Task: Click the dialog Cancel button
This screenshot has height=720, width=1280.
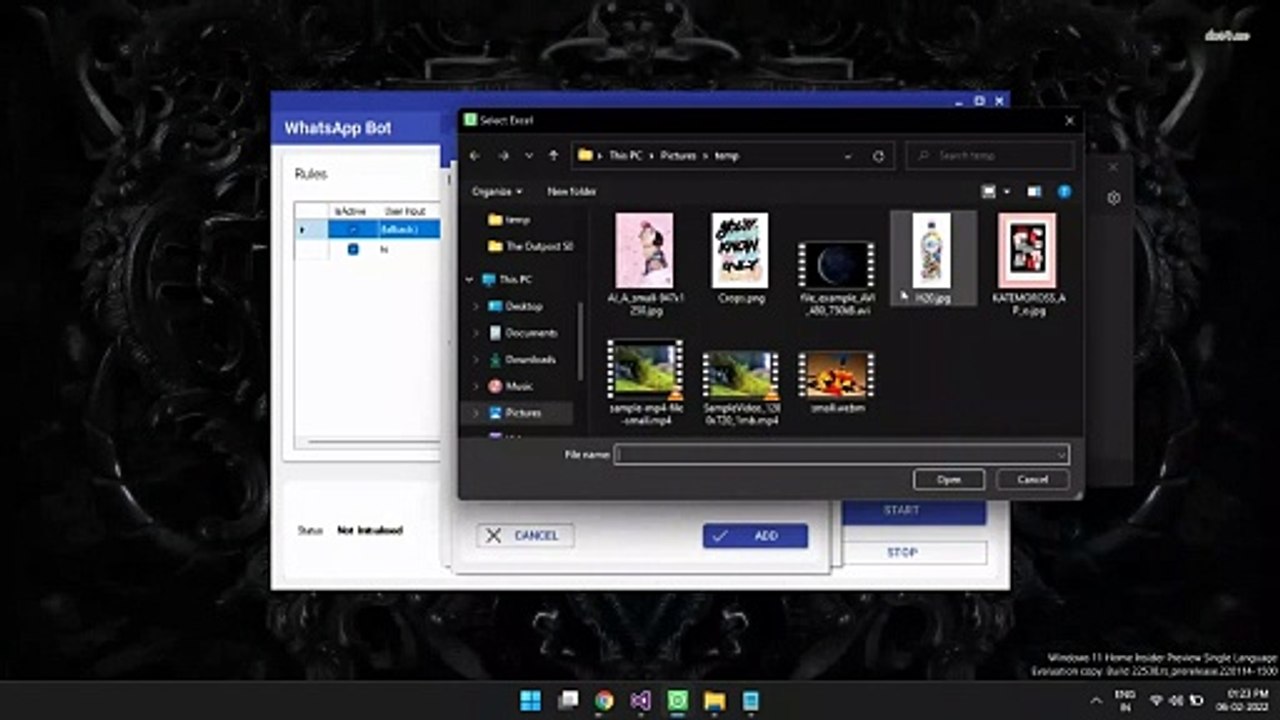Action: [1033, 480]
